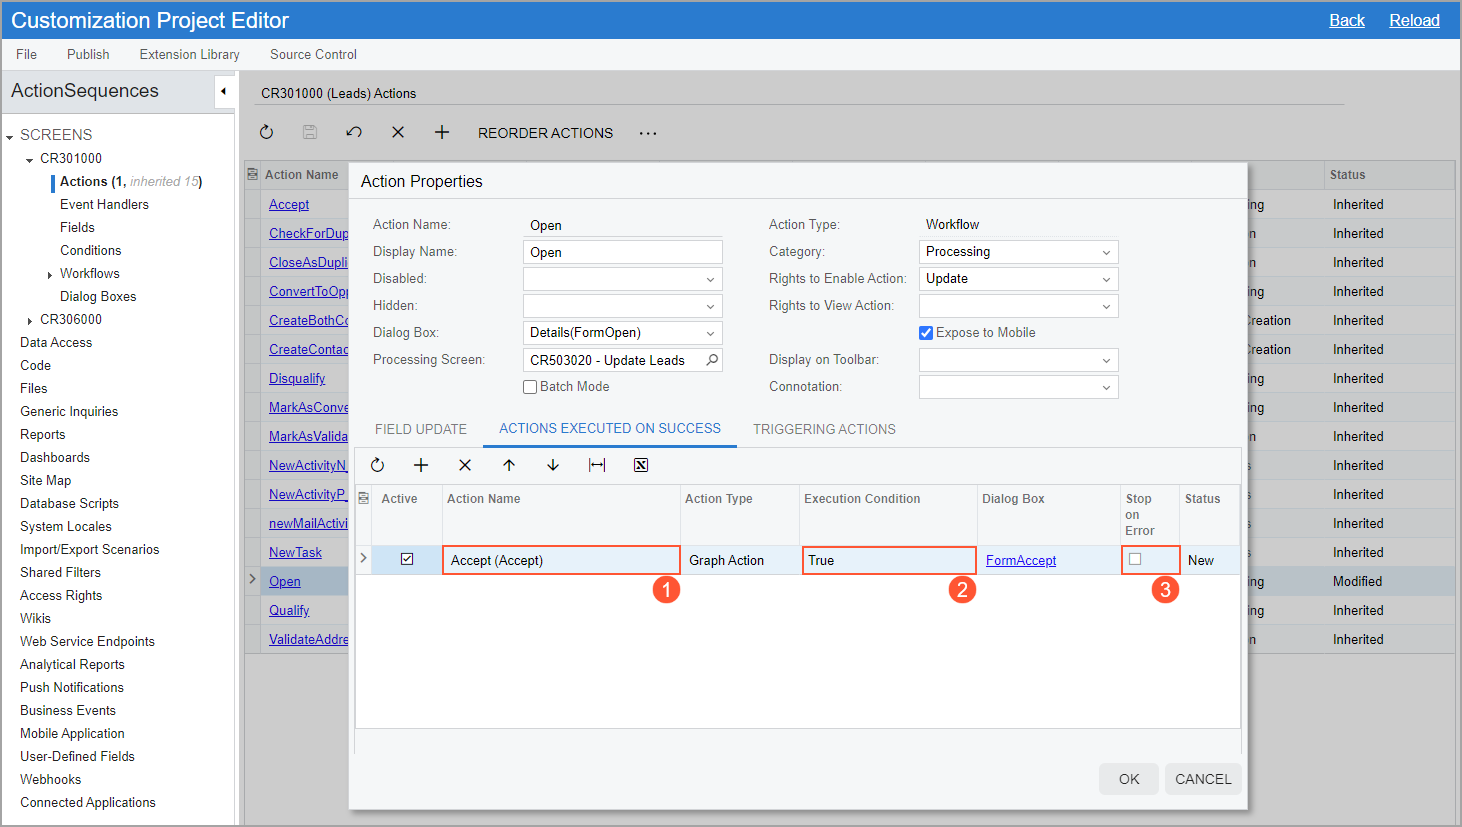Add a new row in the success actions grid

pyautogui.click(x=421, y=465)
